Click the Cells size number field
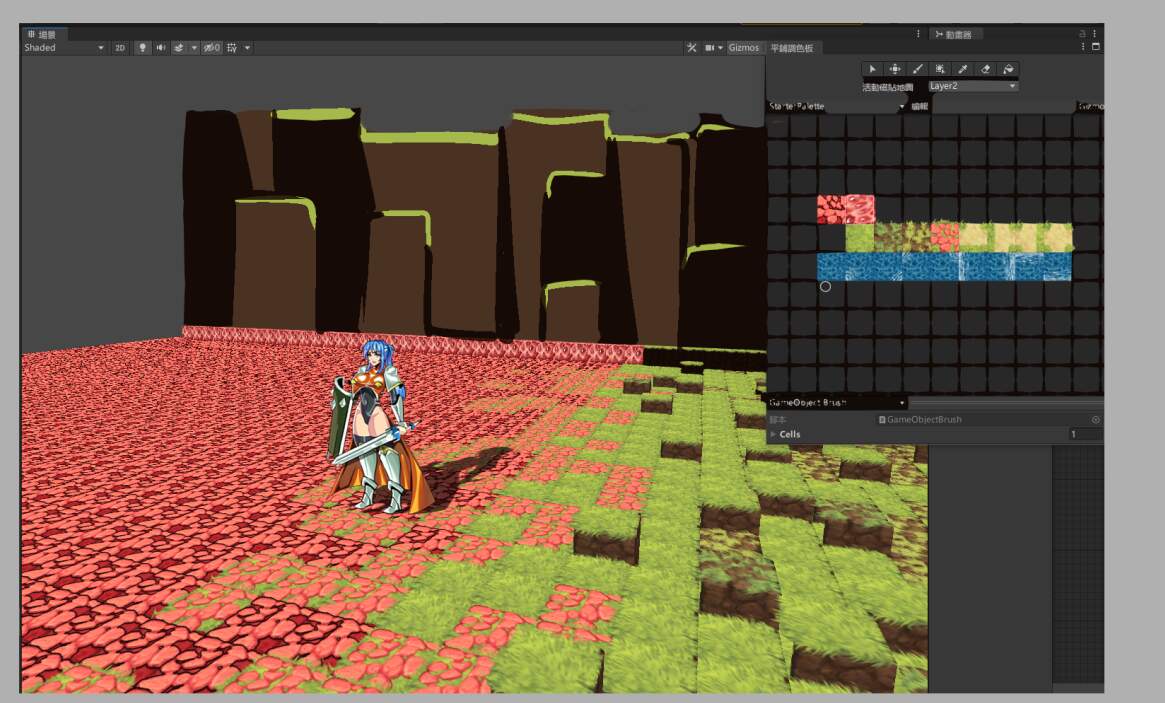Screen dimensions: 1165x703 [x=1085, y=434]
